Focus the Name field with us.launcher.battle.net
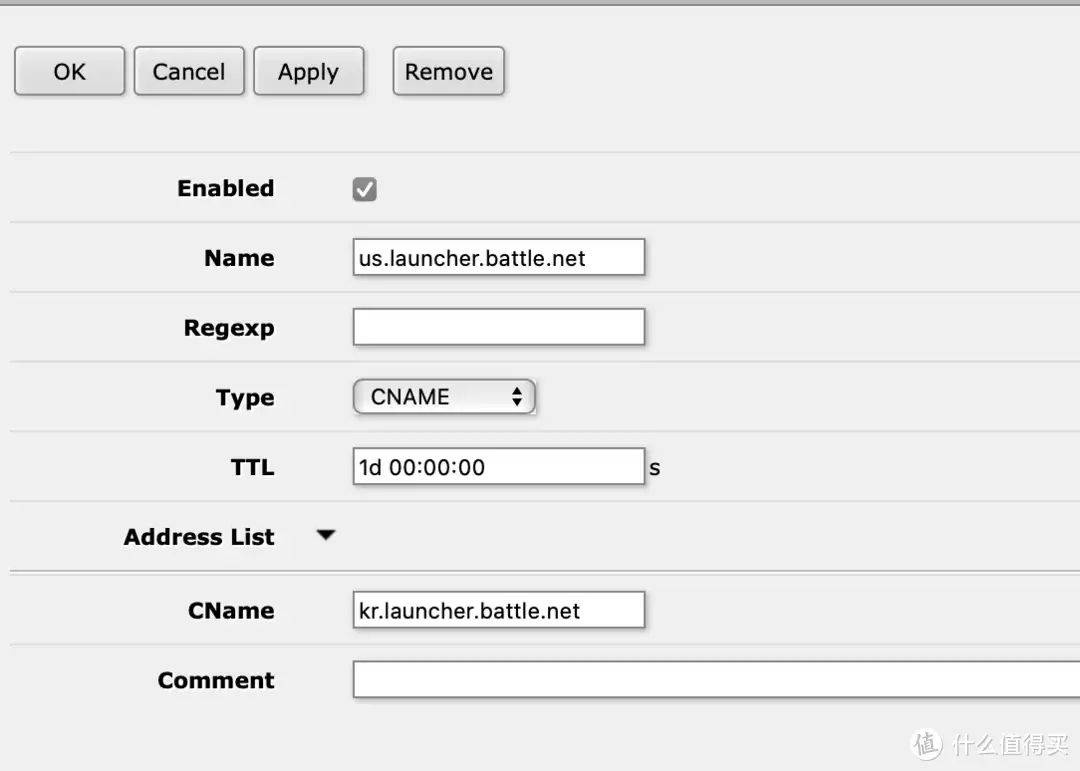Image resolution: width=1080 pixels, height=771 pixels. click(498, 258)
